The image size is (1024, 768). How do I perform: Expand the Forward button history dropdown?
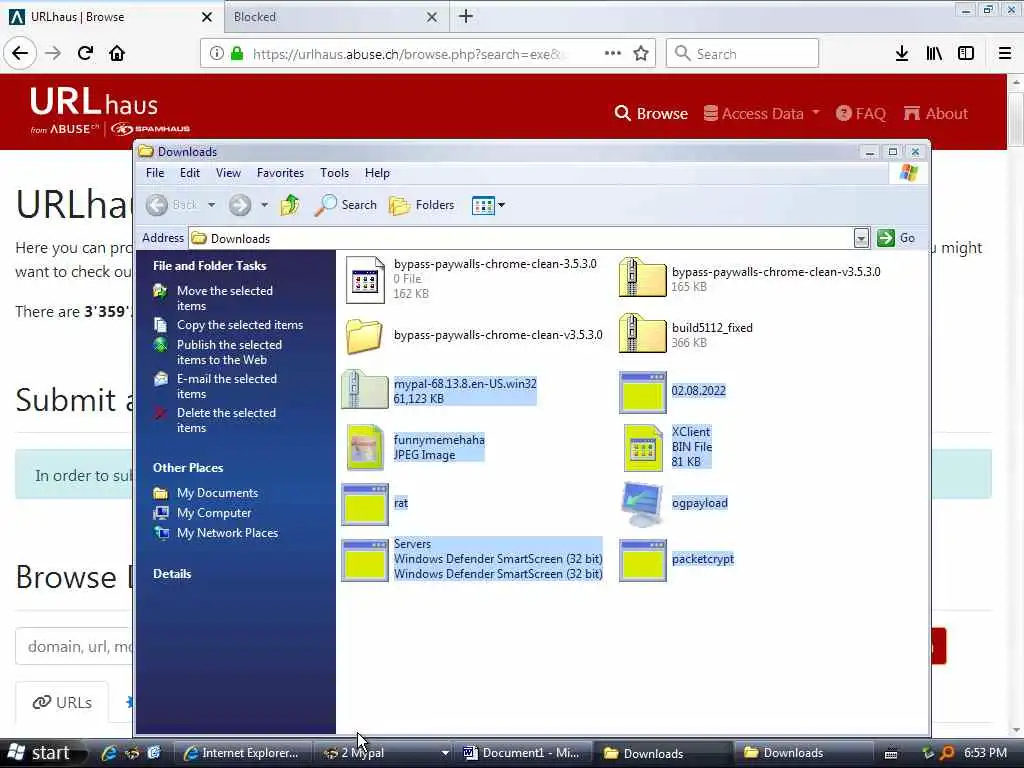[264, 205]
